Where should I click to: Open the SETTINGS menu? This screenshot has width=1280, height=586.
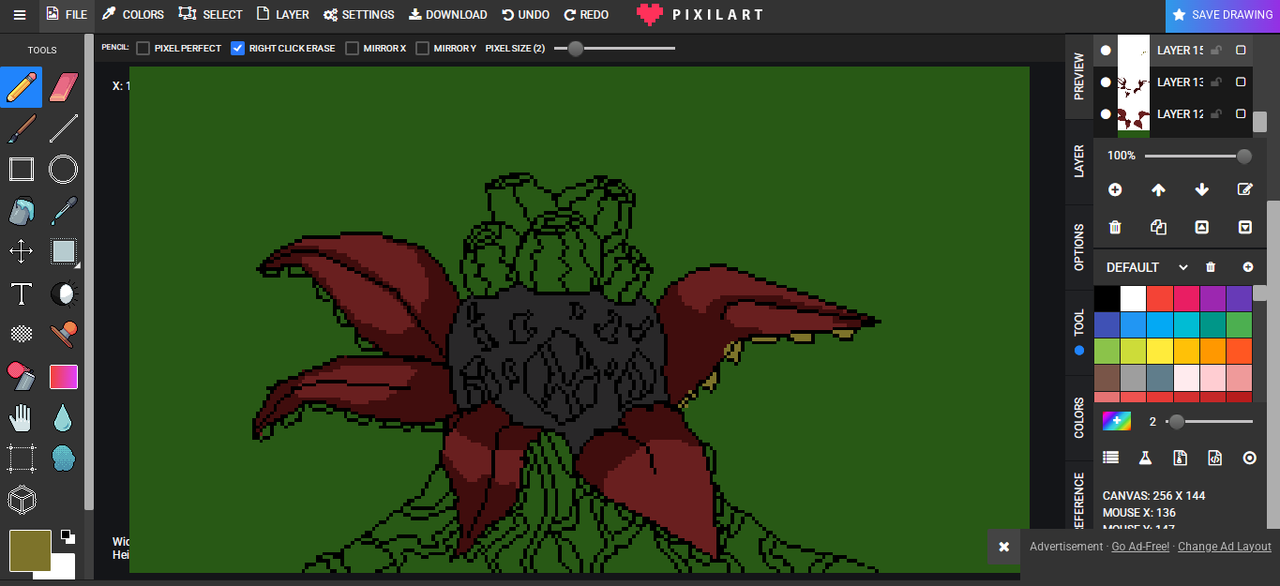(x=359, y=15)
